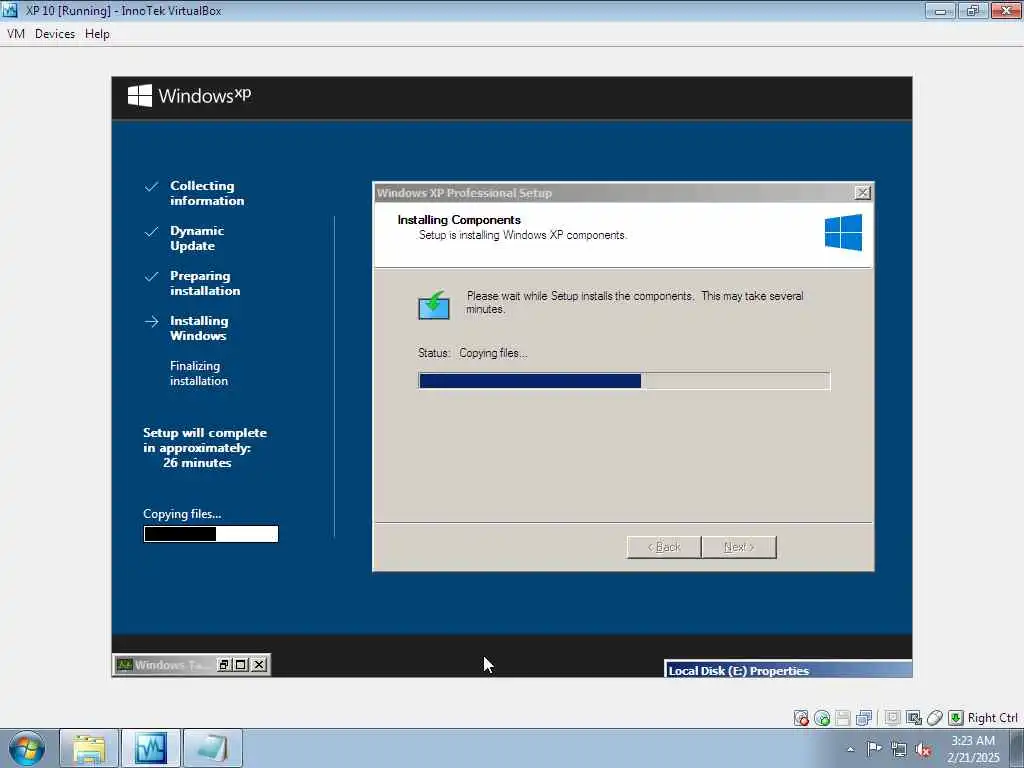Click the VirtualBox icon in the title bar

[x=10, y=10]
